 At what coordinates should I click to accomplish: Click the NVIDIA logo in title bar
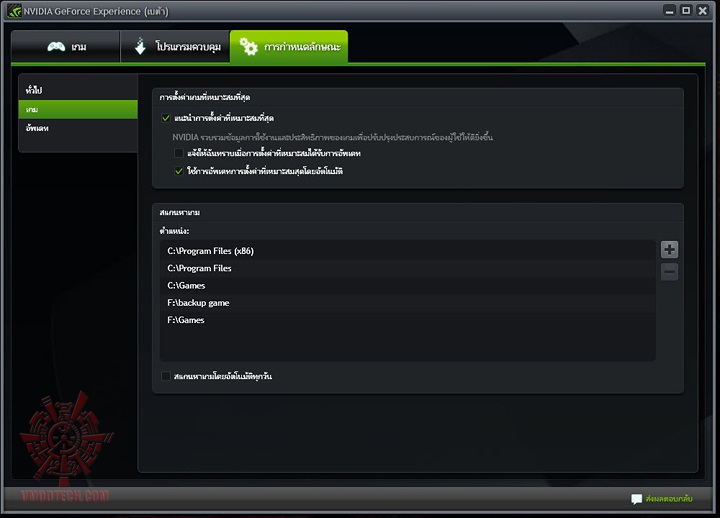[x=14, y=11]
